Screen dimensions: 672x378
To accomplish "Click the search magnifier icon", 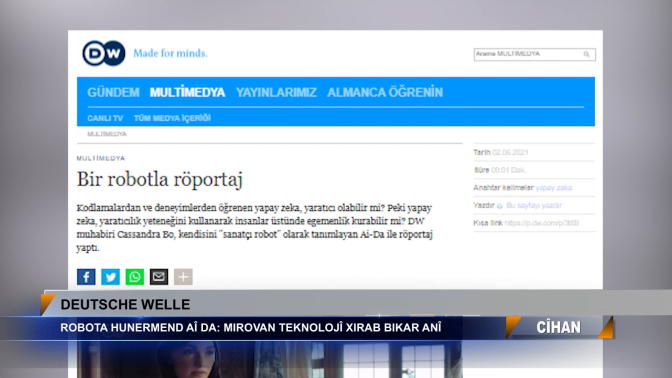I will tap(586, 54).
